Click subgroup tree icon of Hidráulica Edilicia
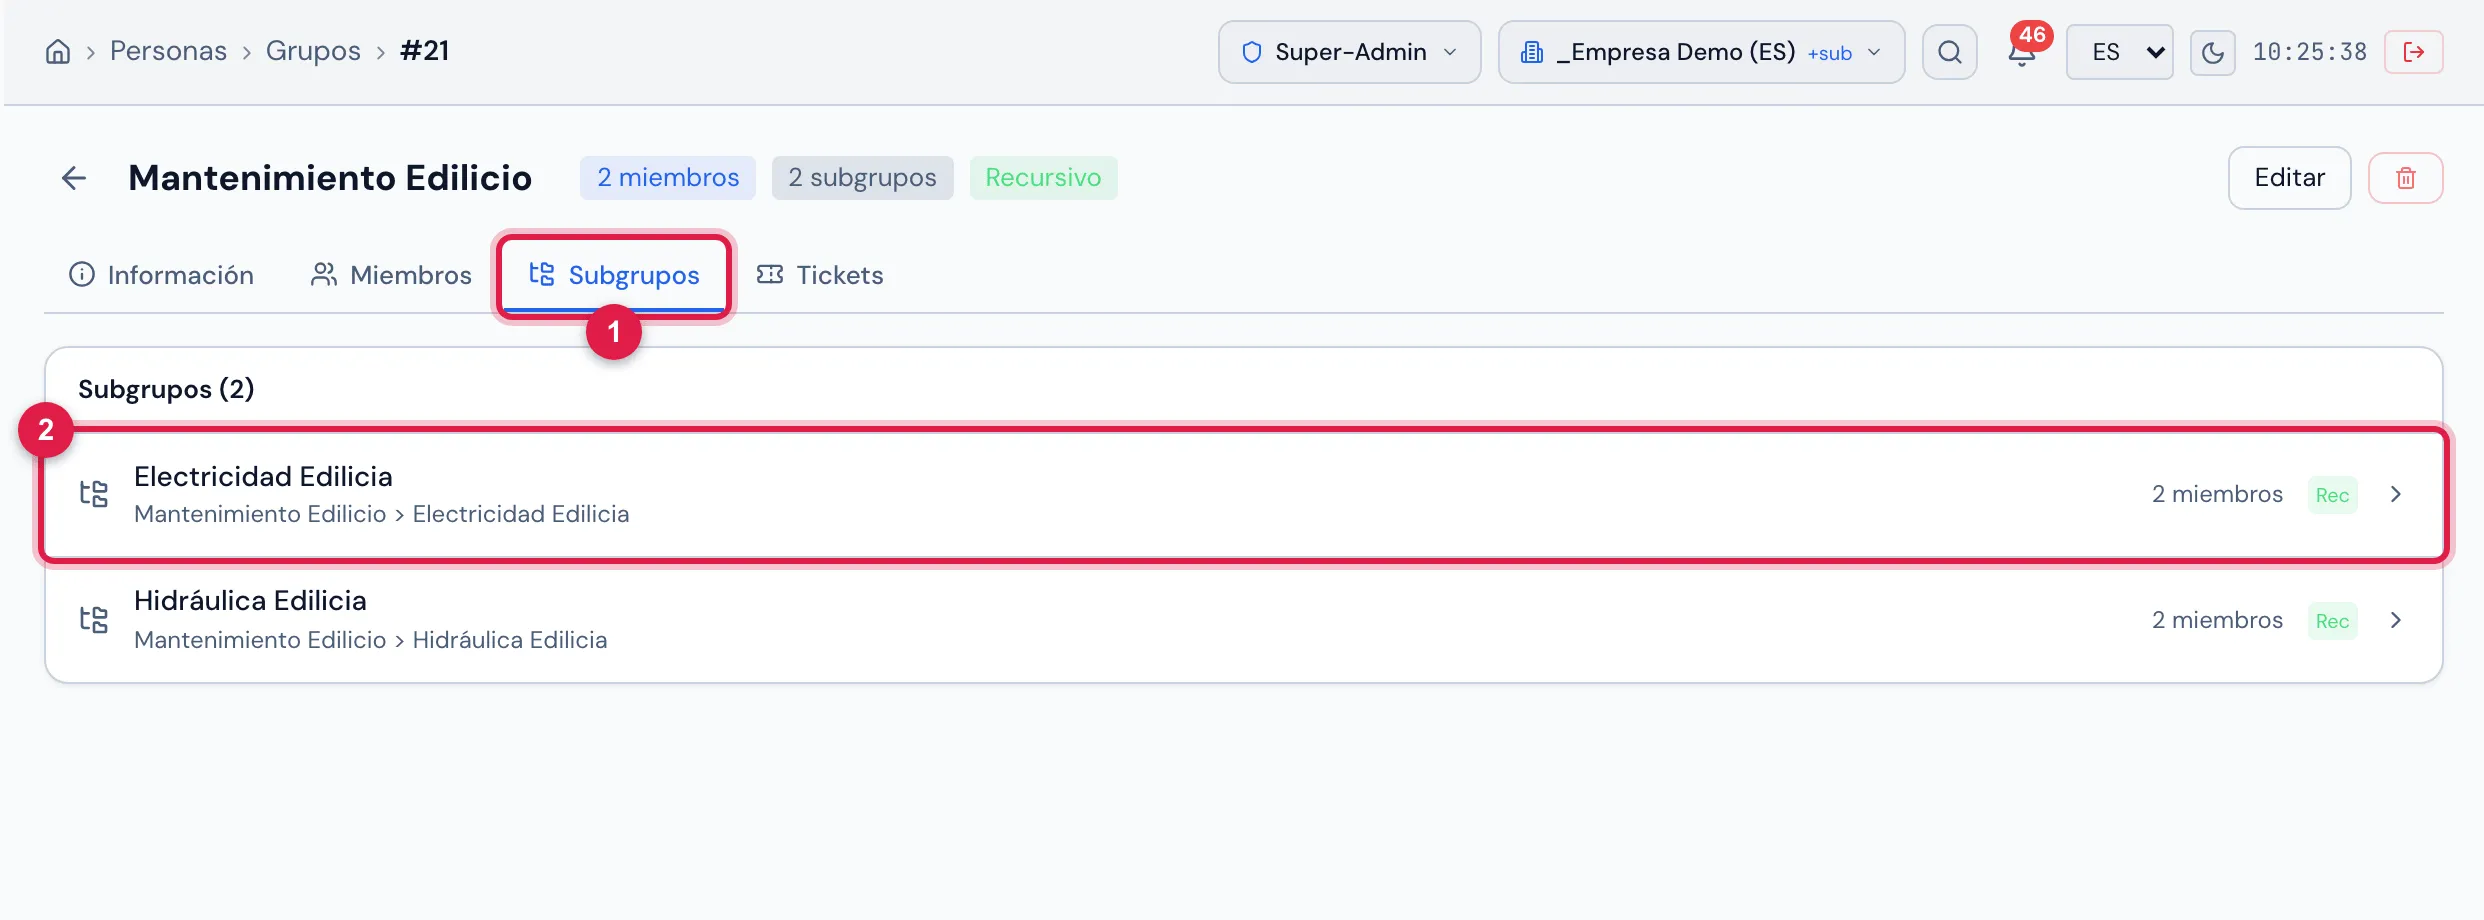 pos(94,620)
